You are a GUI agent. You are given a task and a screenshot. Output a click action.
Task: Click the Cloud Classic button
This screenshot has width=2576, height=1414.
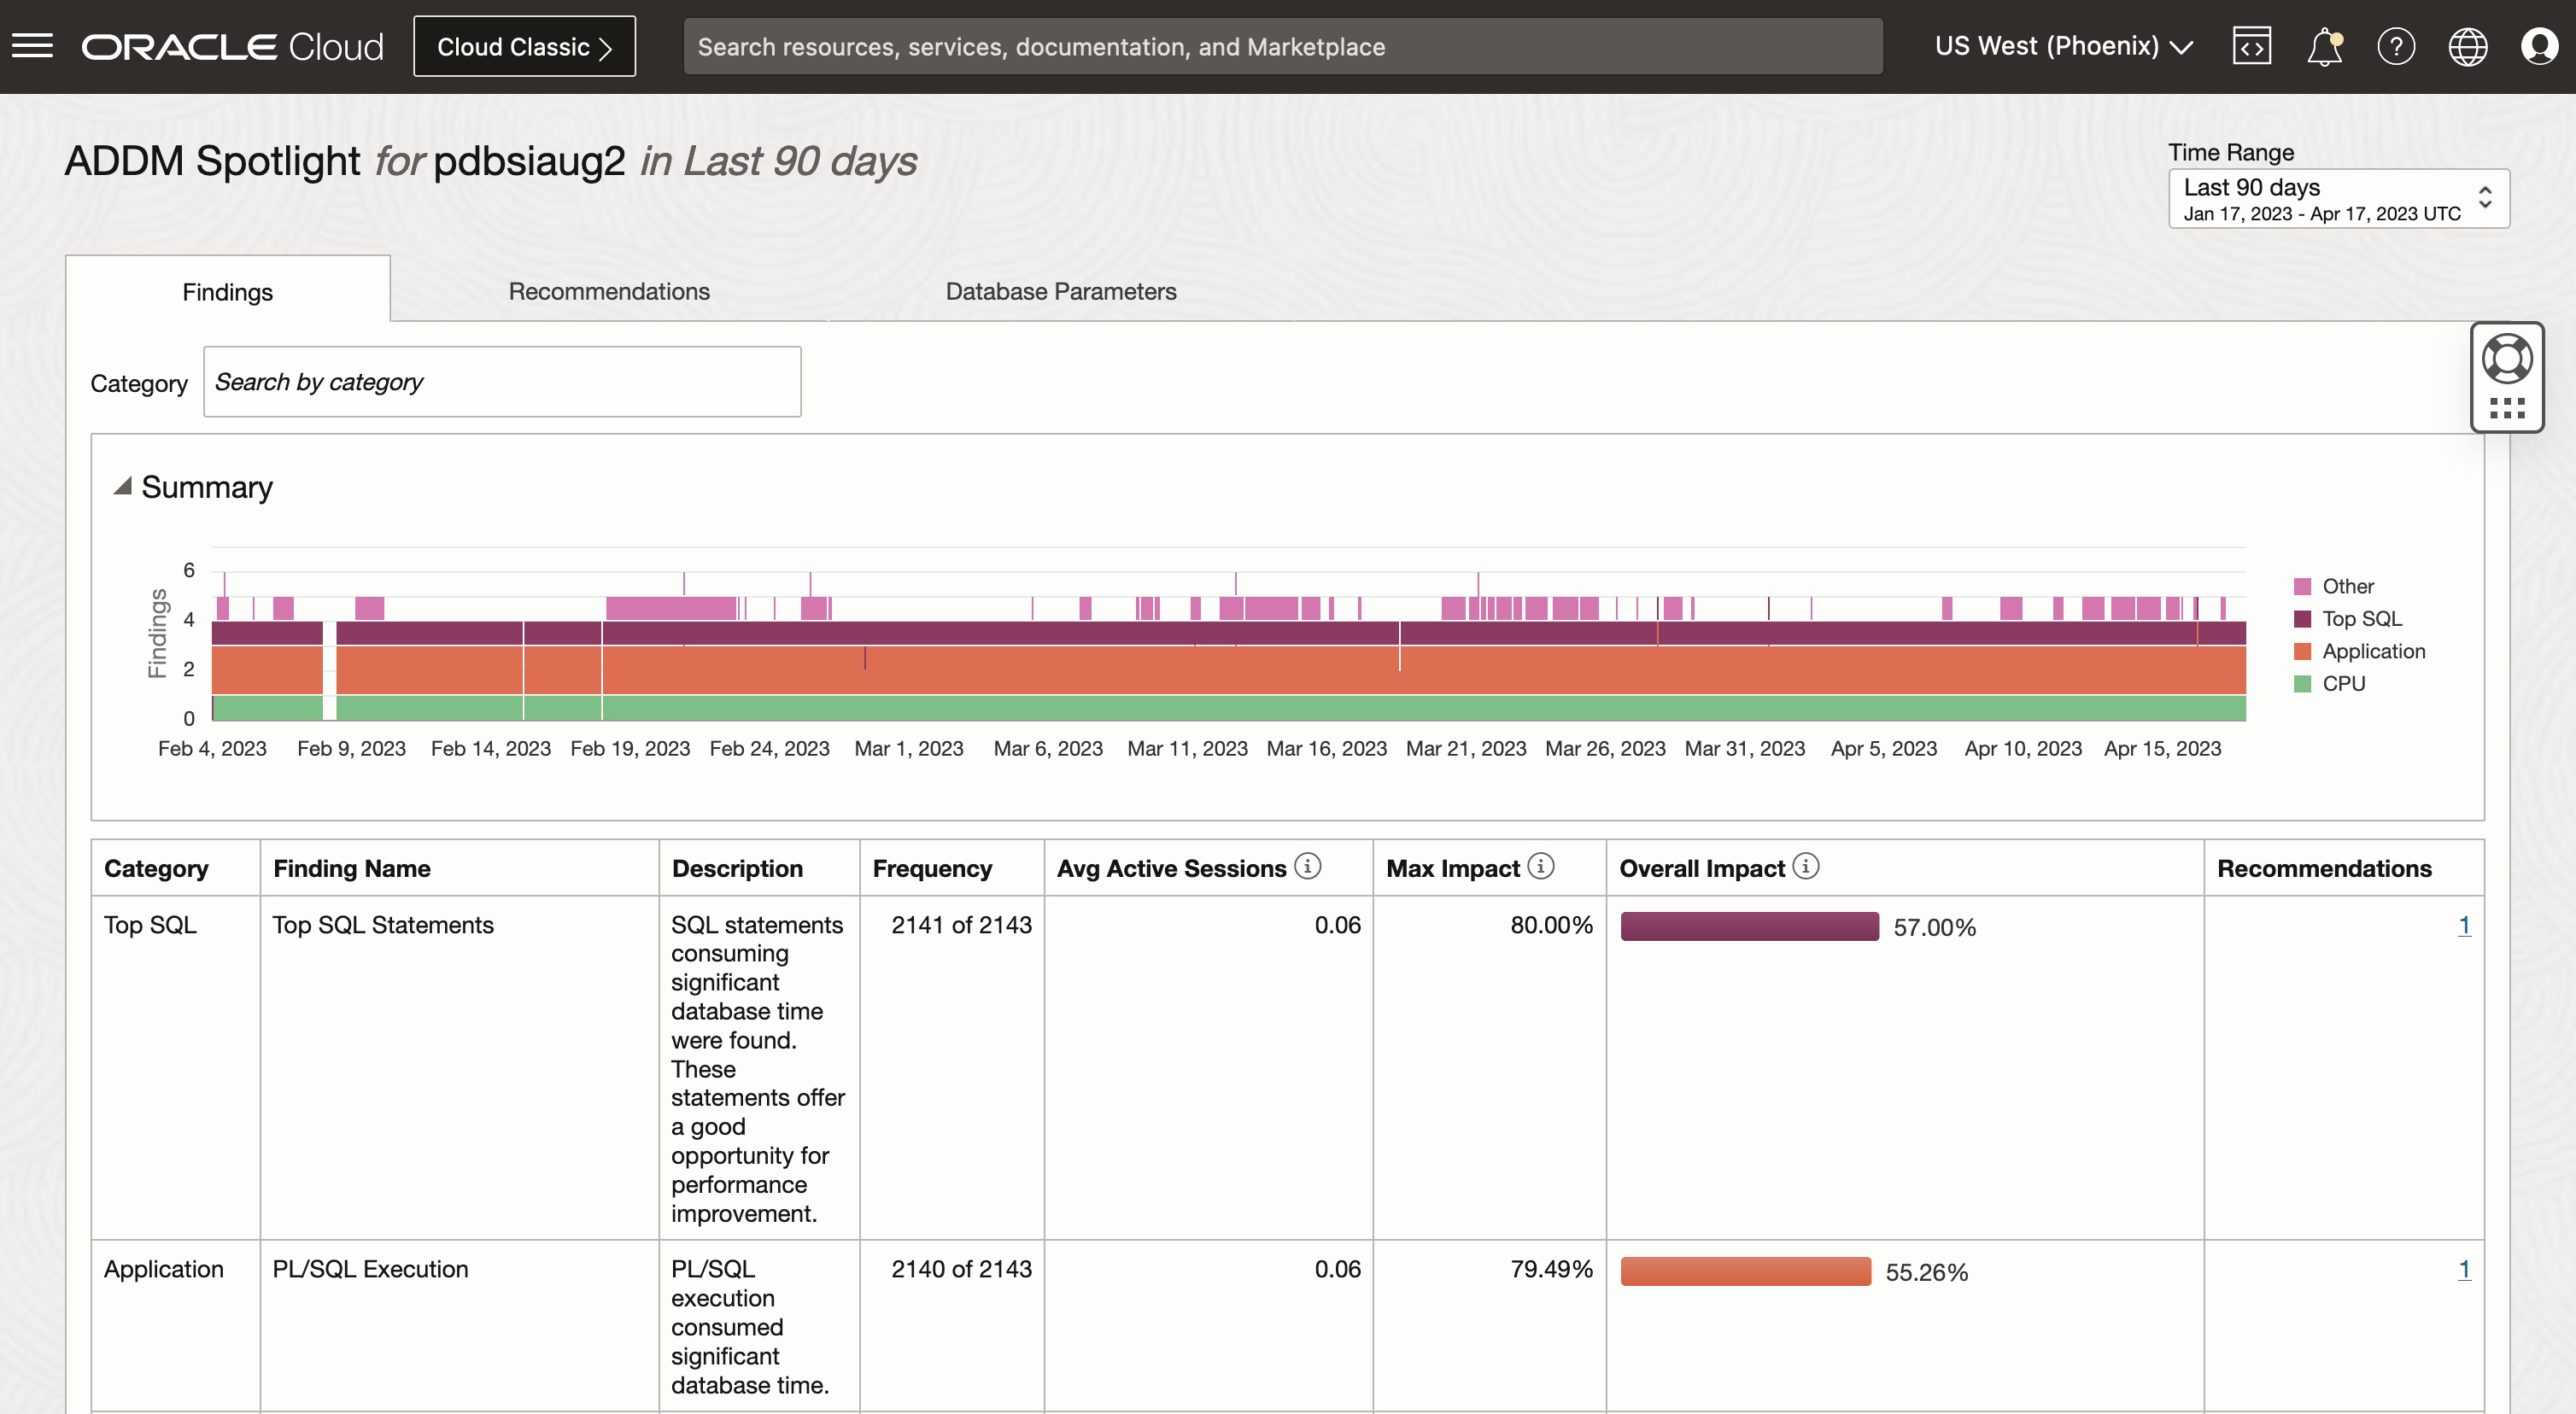point(524,45)
